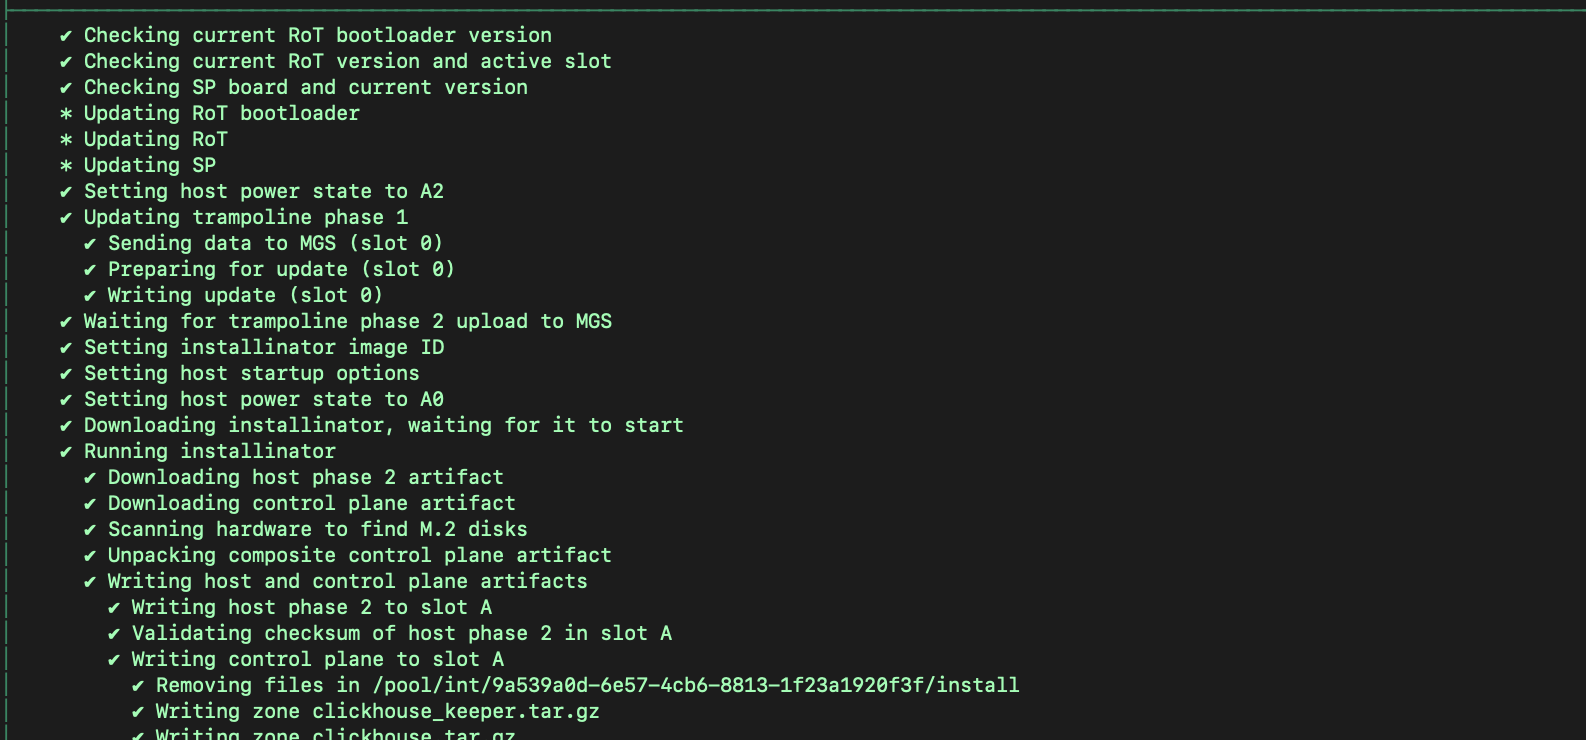
Task: Click the checkmark beside "Scanning hardware to find M.2 disks"
Action: coord(90,530)
